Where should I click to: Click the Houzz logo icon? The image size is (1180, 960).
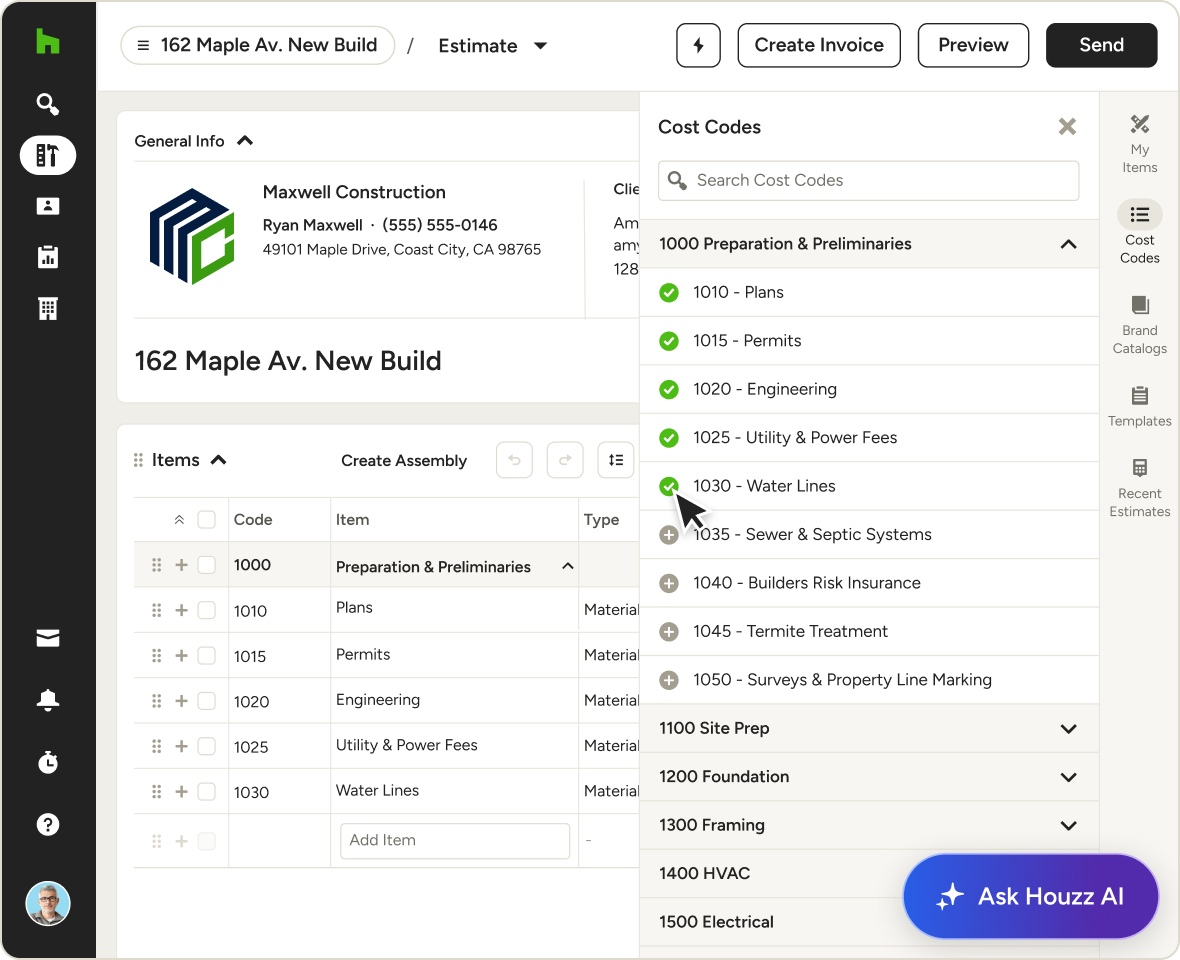click(47, 41)
